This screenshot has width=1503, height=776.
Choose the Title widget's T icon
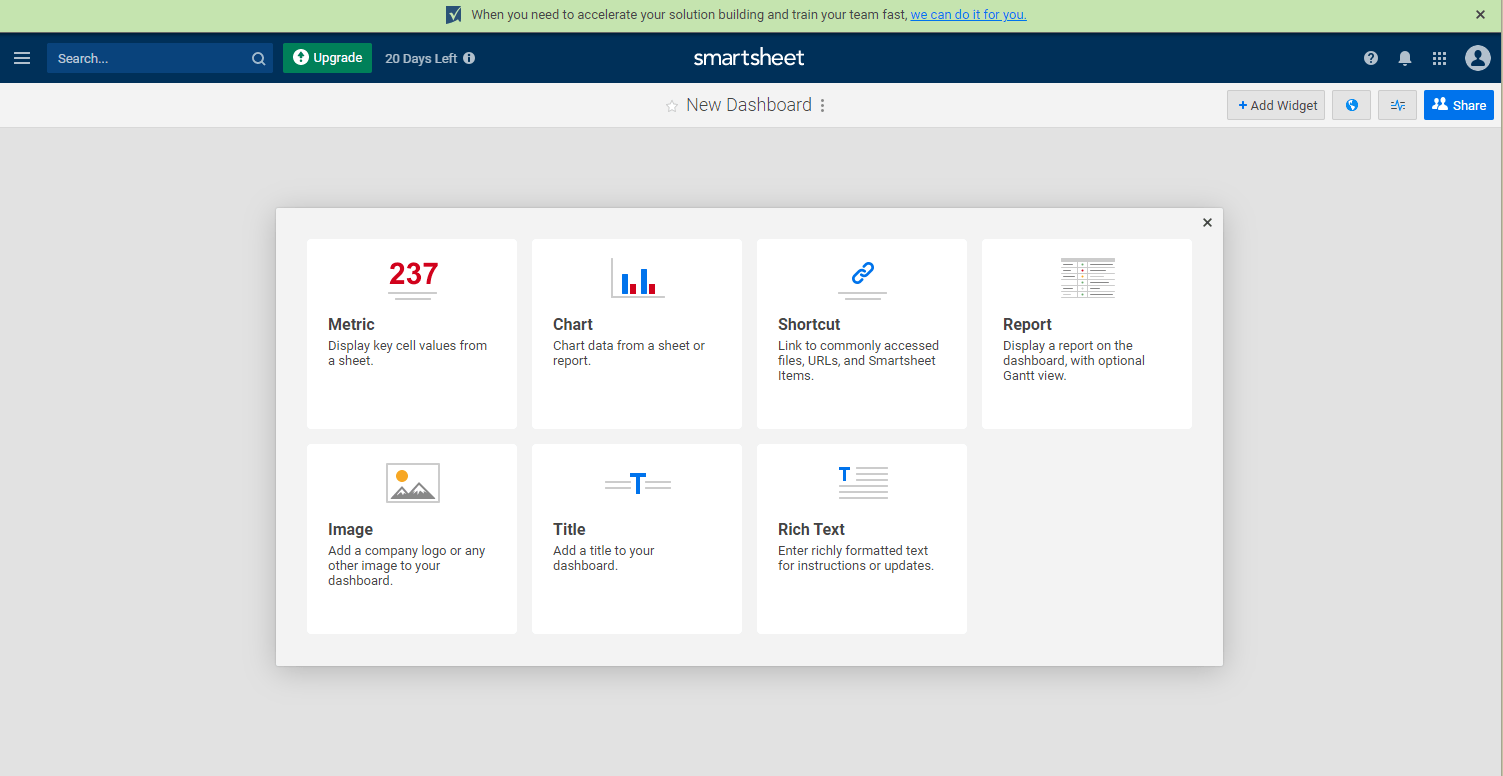(638, 484)
